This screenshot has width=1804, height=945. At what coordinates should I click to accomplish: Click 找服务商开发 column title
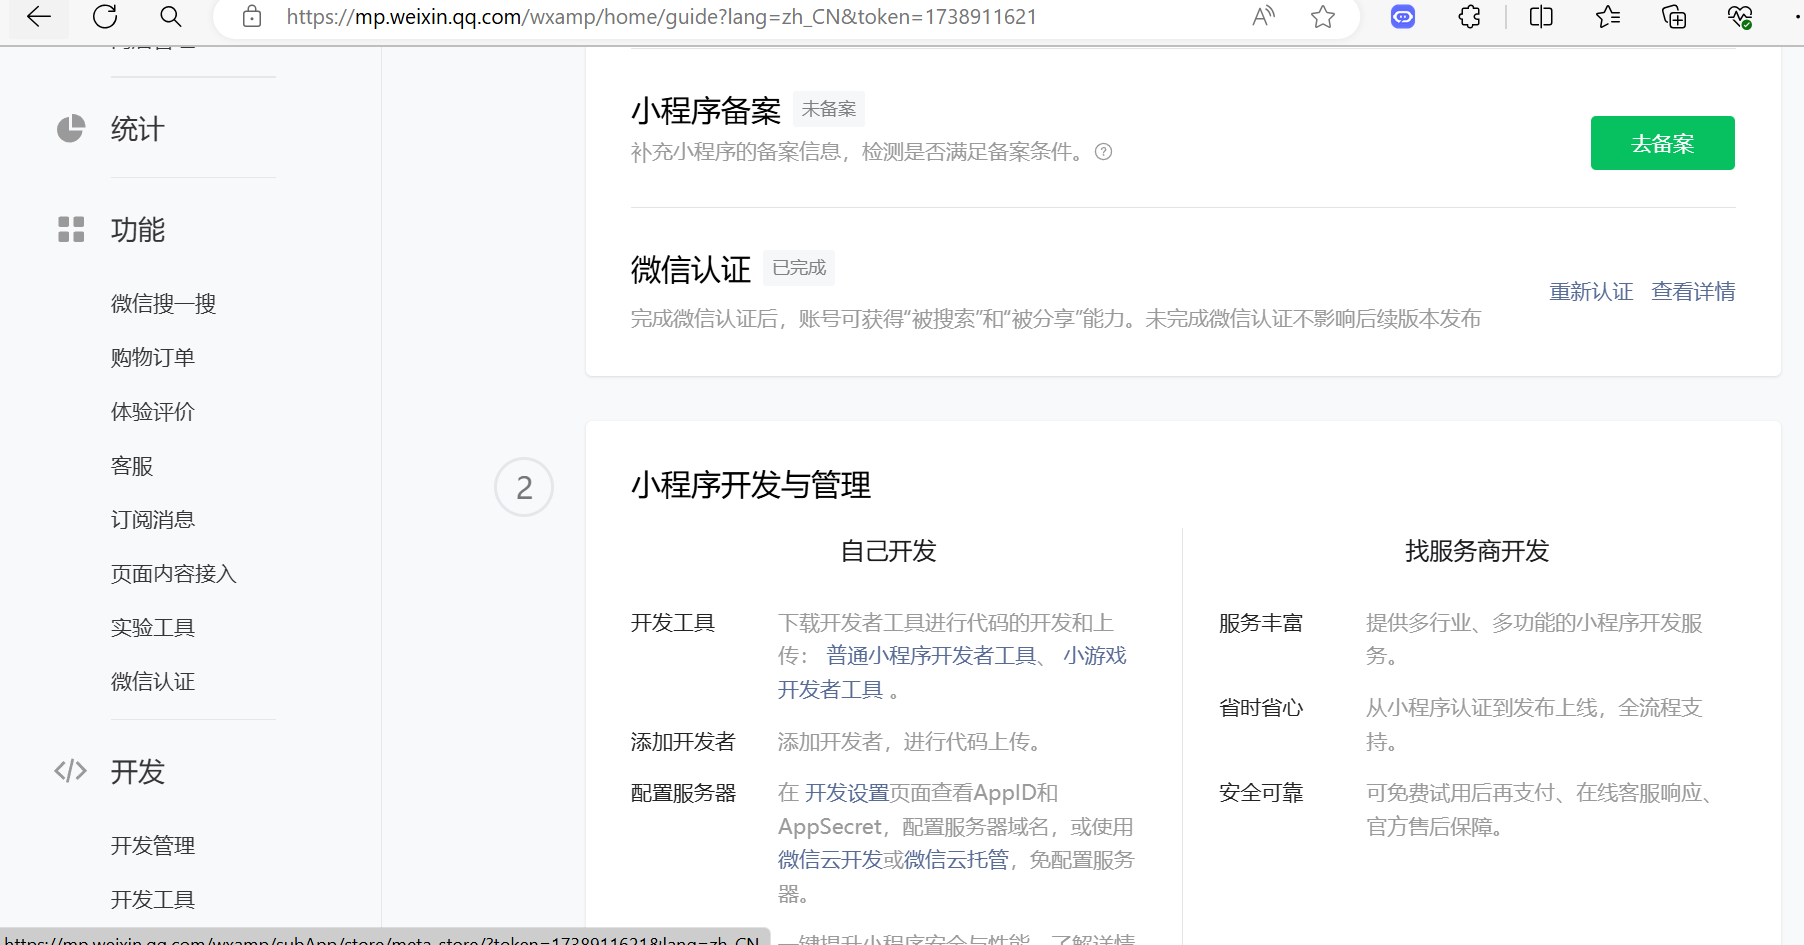1477,551
